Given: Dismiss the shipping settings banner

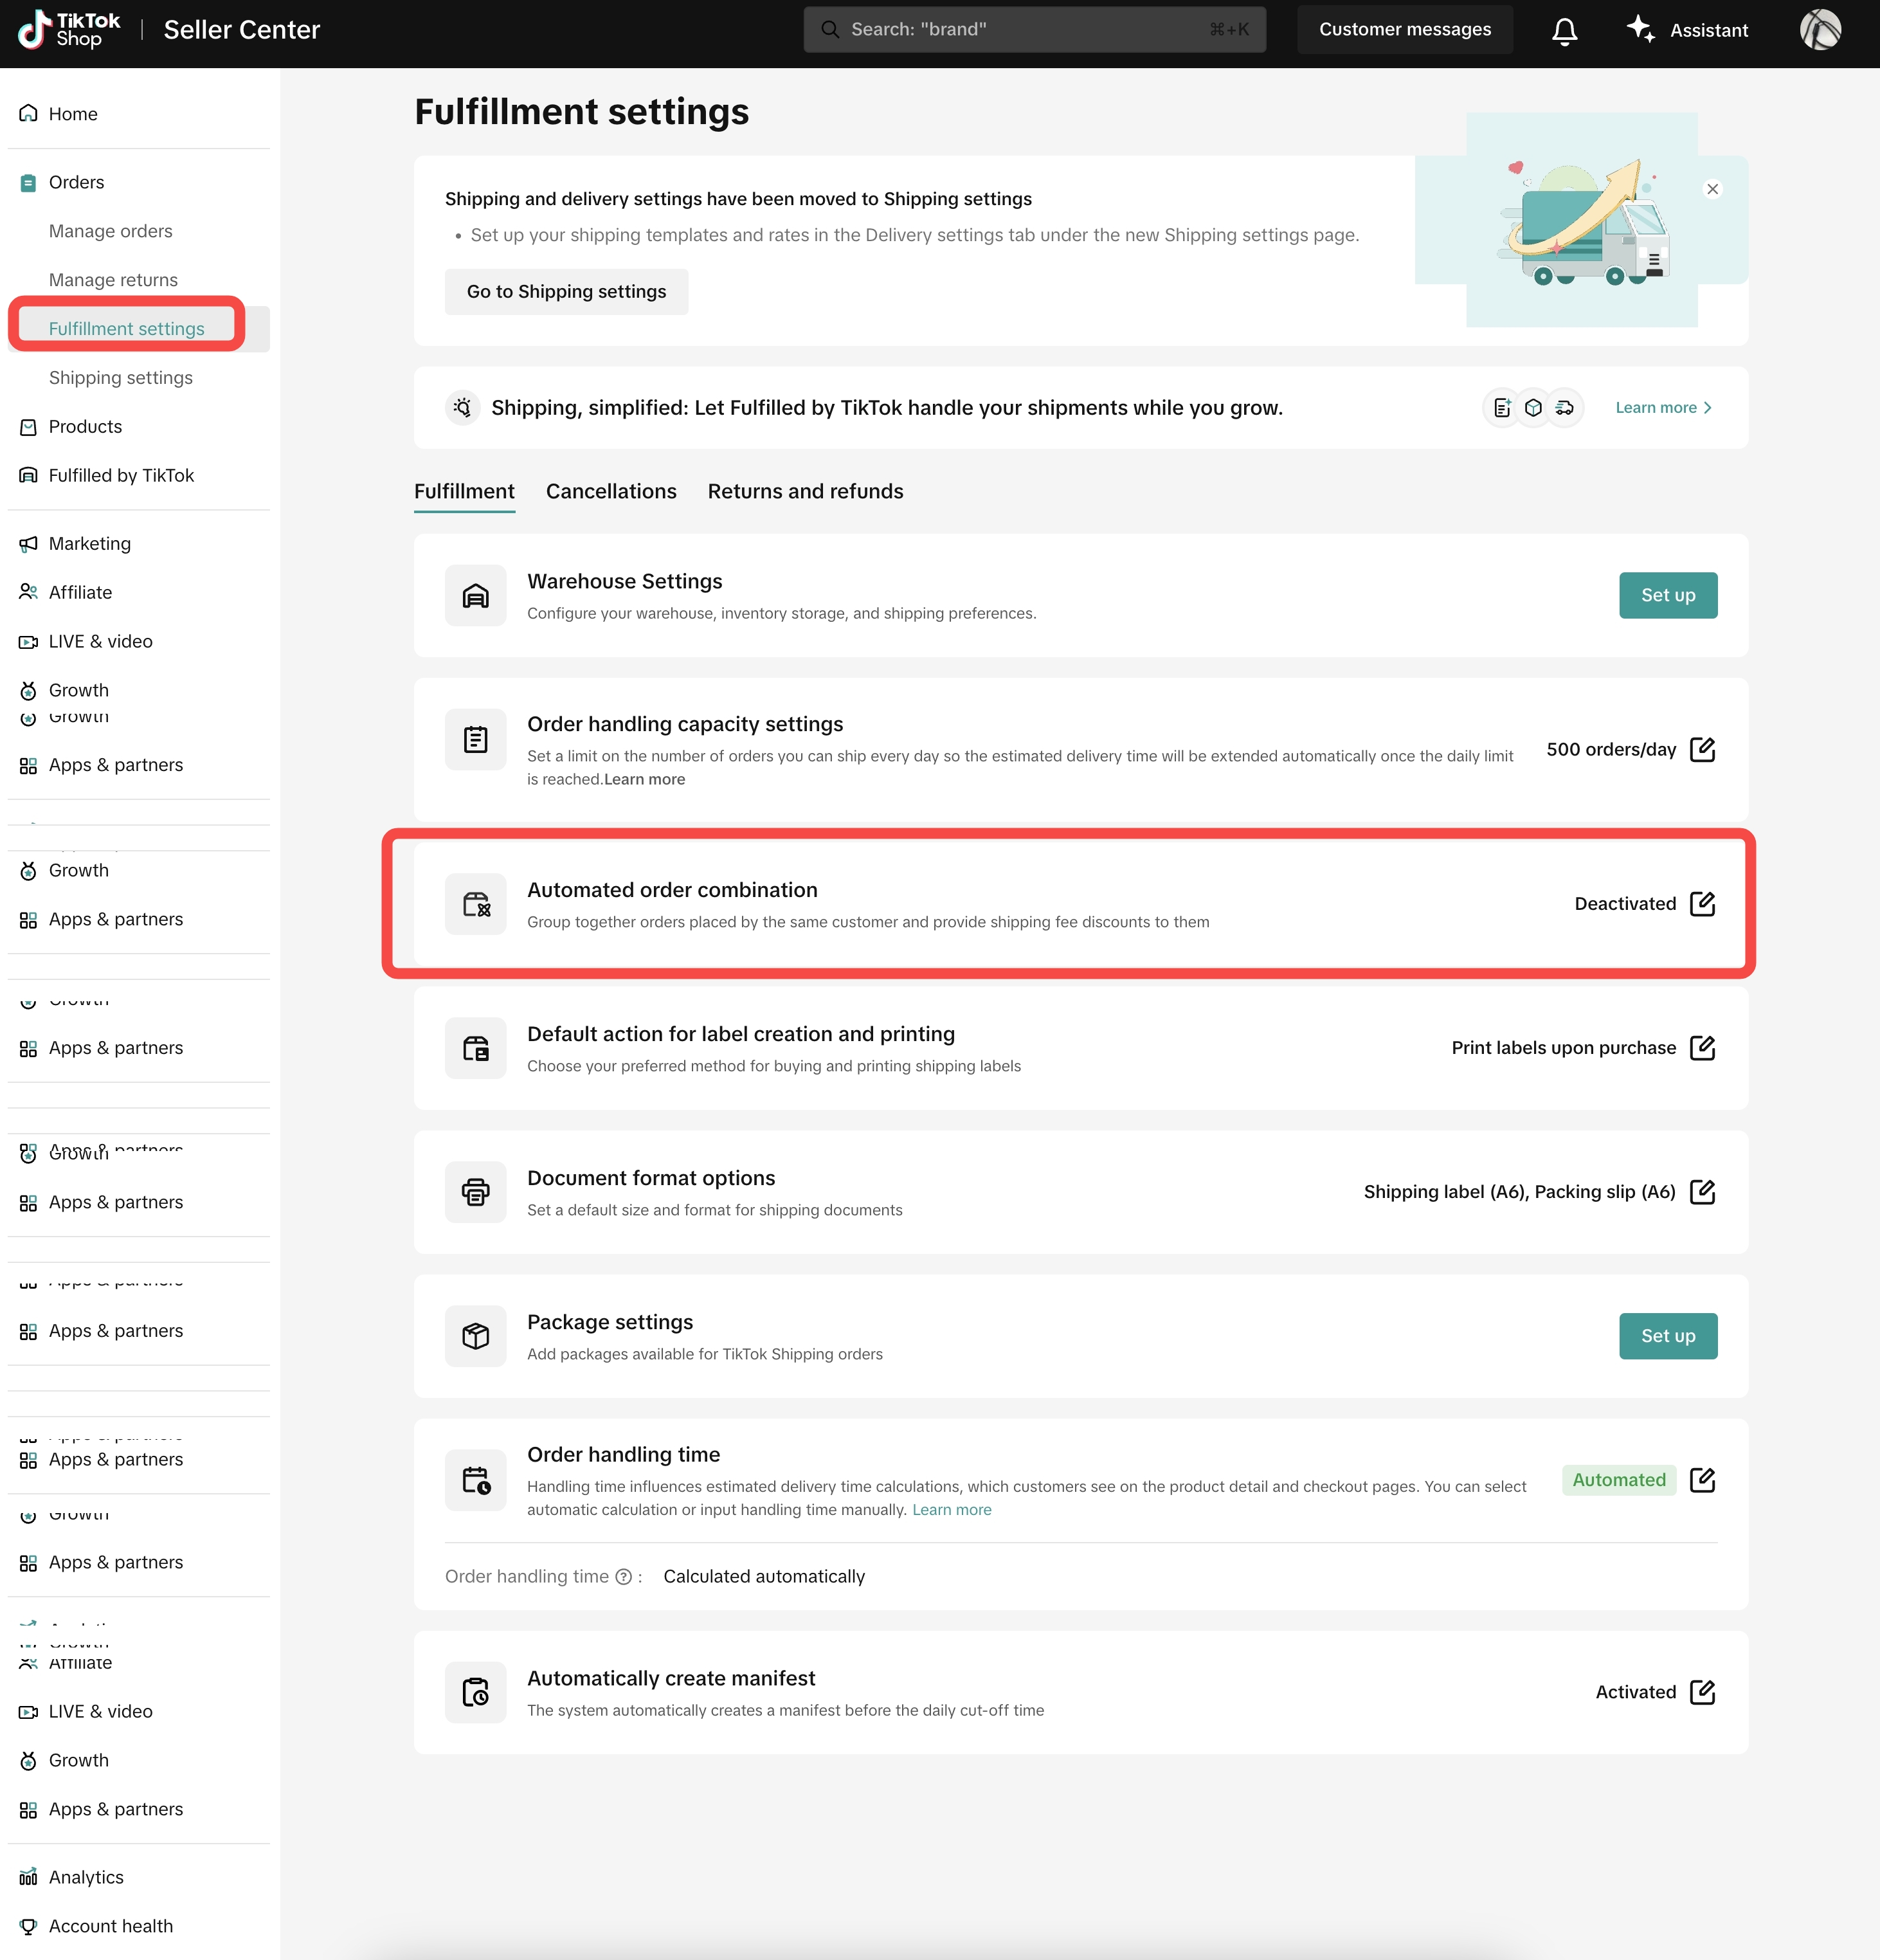Looking at the screenshot, I should pyautogui.click(x=1713, y=189).
